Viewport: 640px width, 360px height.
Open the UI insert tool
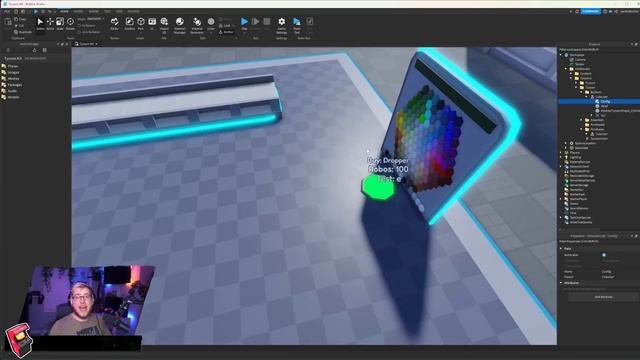pyautogui.click(x=152, y=24)
